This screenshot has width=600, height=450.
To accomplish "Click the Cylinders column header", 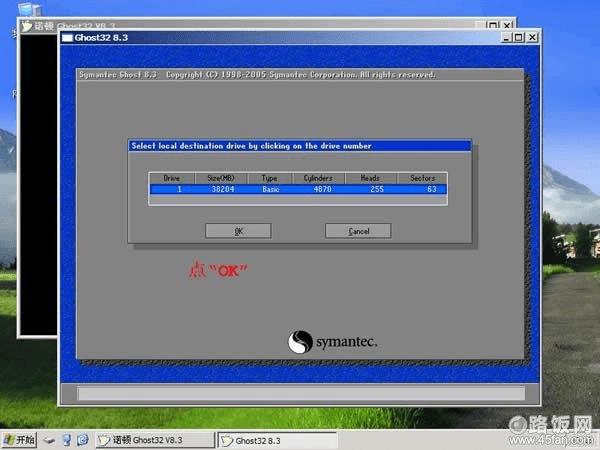I will coord(318,178).
